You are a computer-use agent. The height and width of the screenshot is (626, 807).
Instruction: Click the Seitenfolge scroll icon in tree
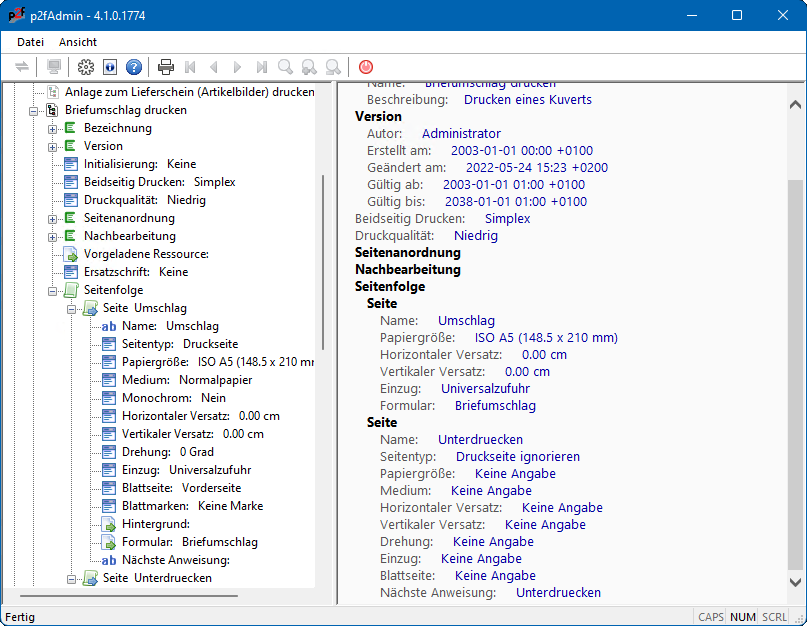[71, 290]
